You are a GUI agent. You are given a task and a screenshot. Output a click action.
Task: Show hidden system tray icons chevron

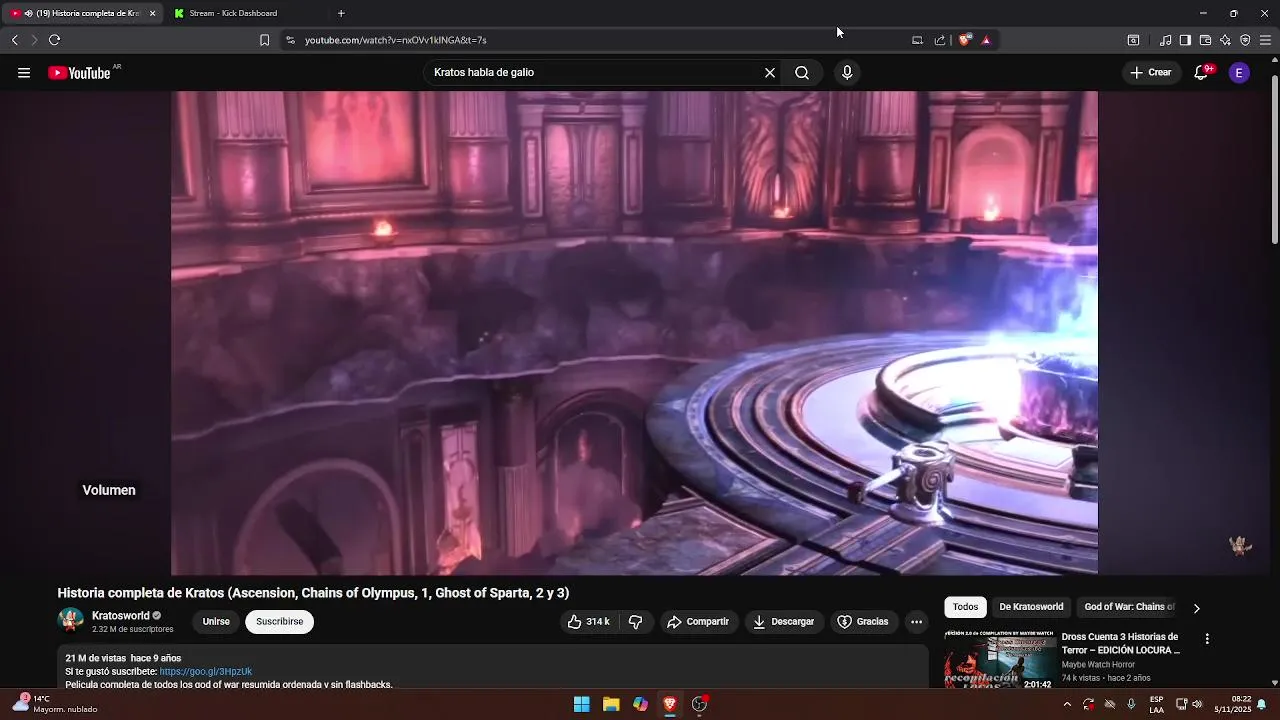1067,704
